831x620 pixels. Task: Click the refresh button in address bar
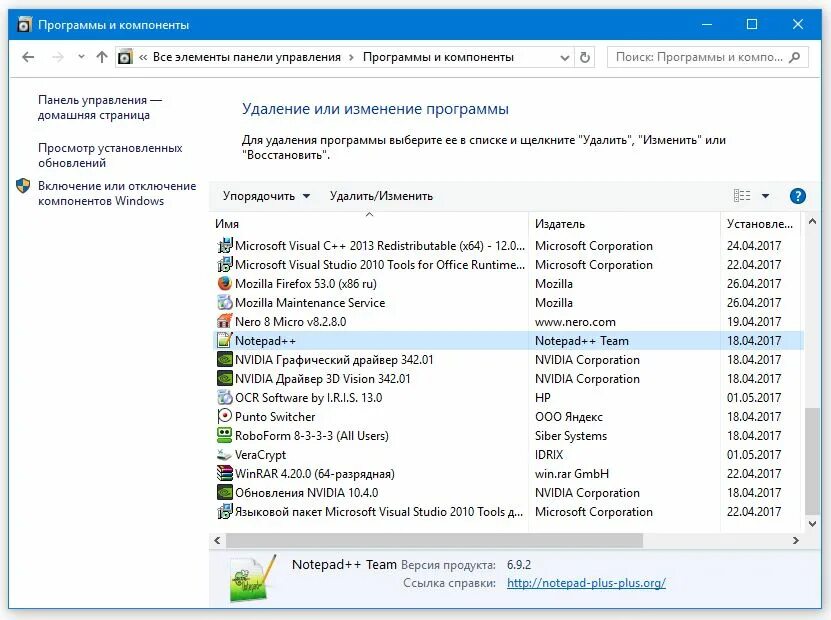[x=585, y=57]
